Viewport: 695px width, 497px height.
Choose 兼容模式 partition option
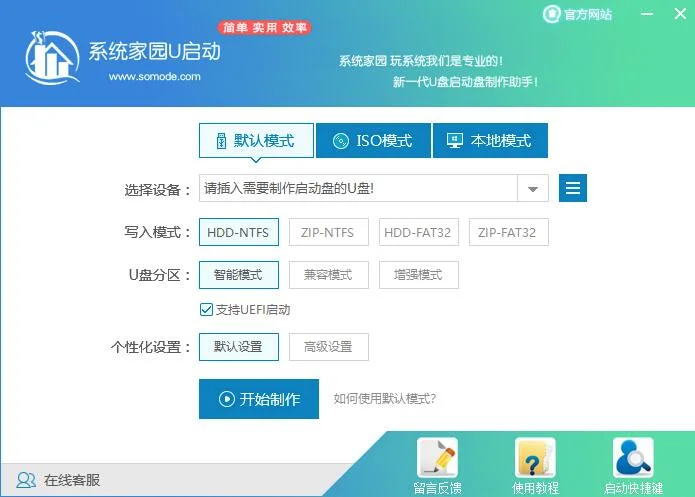pos(328,274)
